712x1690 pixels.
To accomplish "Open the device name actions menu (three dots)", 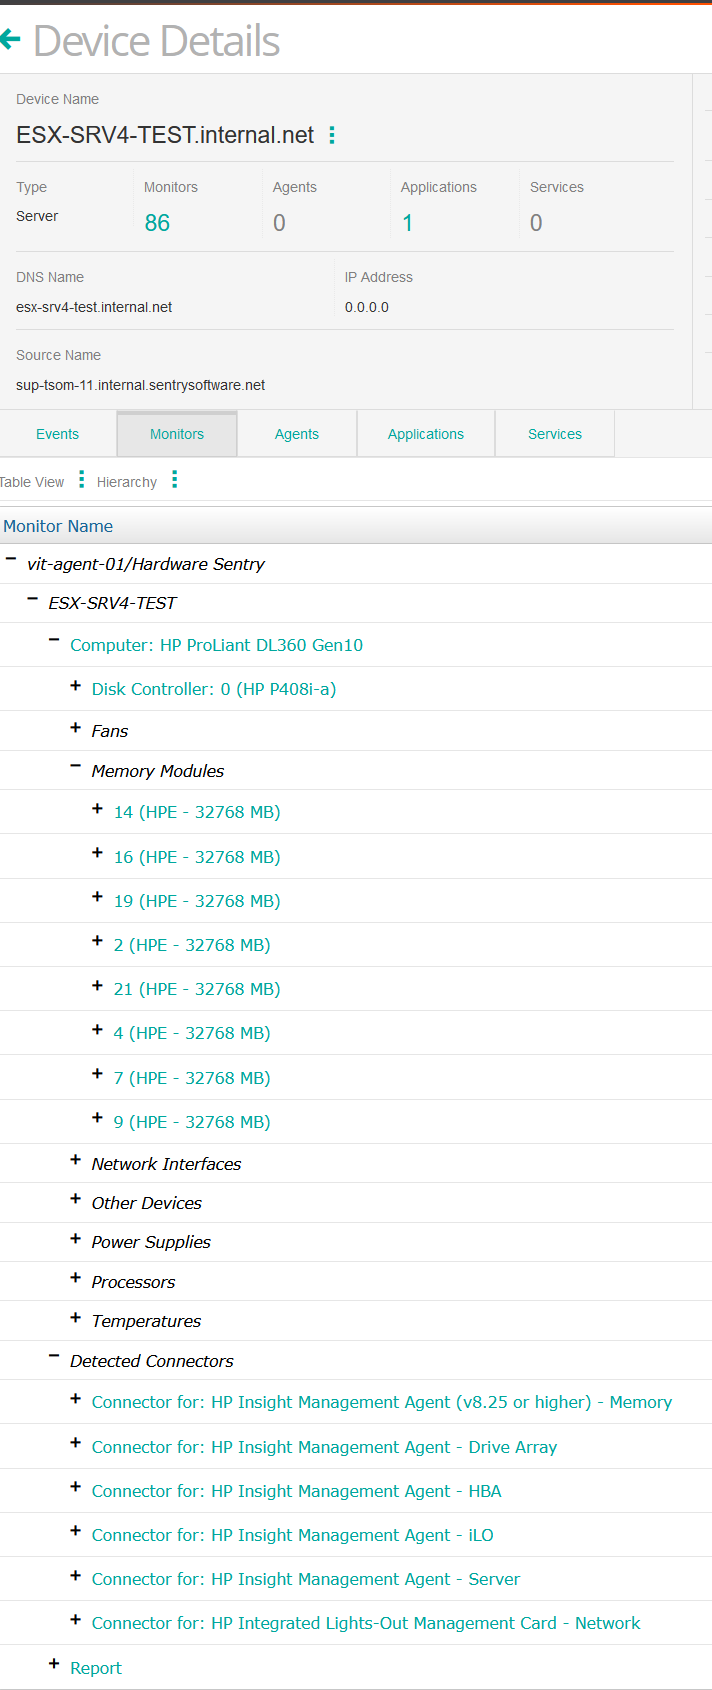I will tap(332, 135).
